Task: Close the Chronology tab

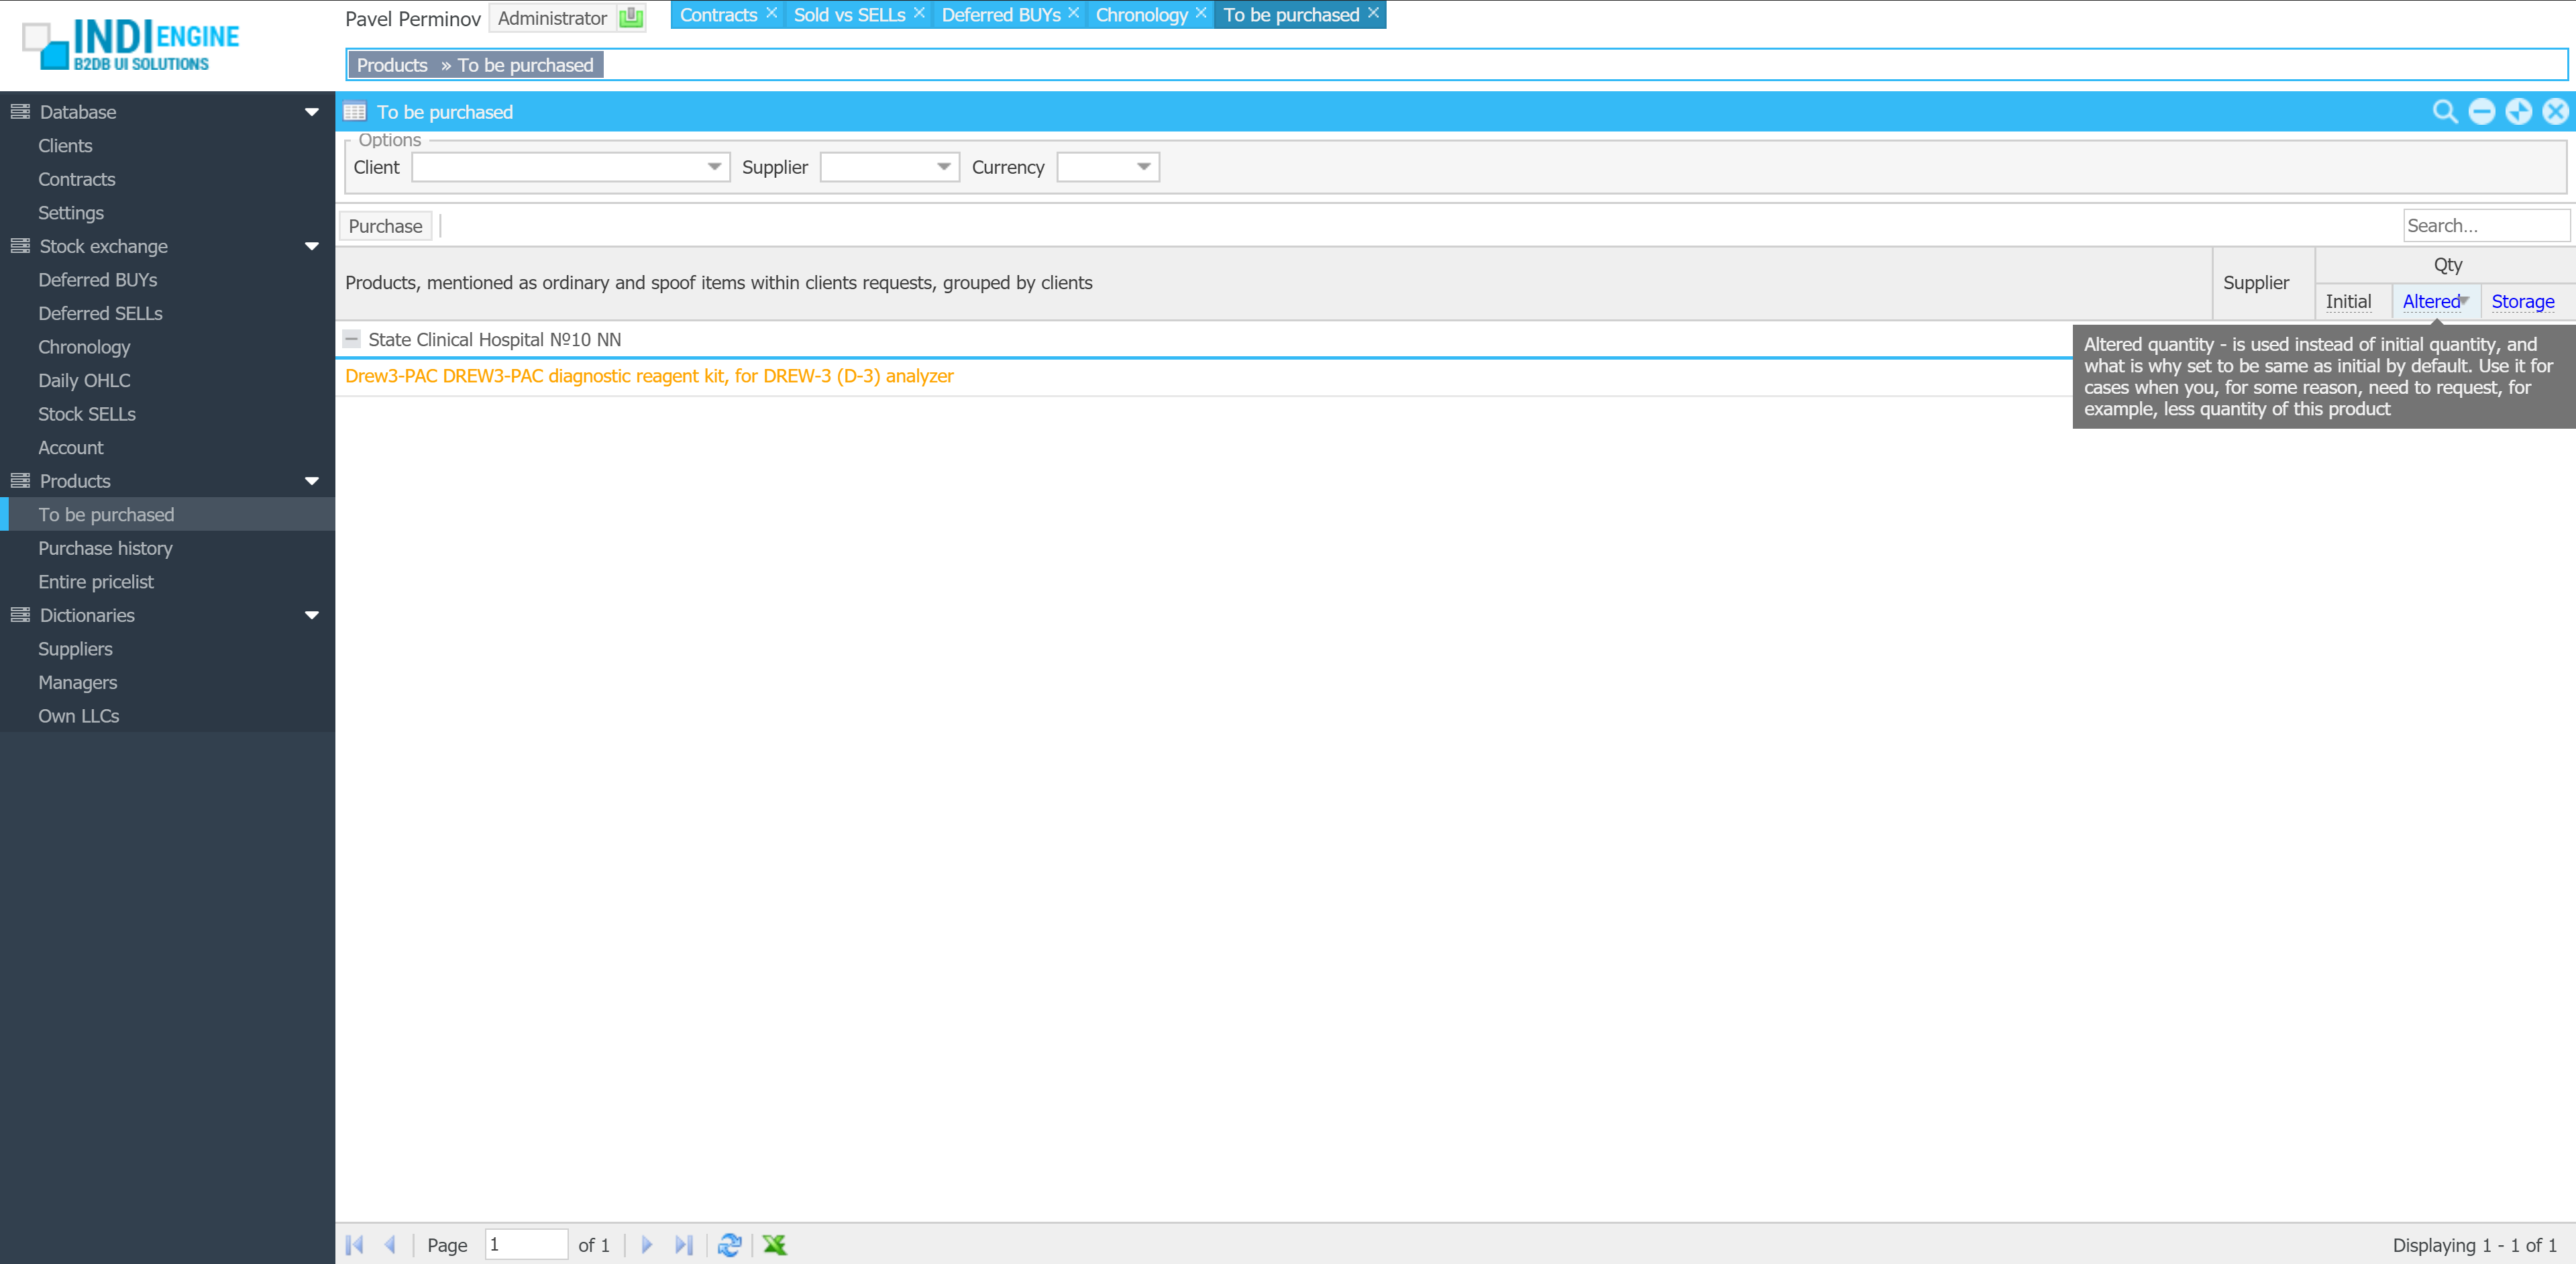Action: (1201, 13)
